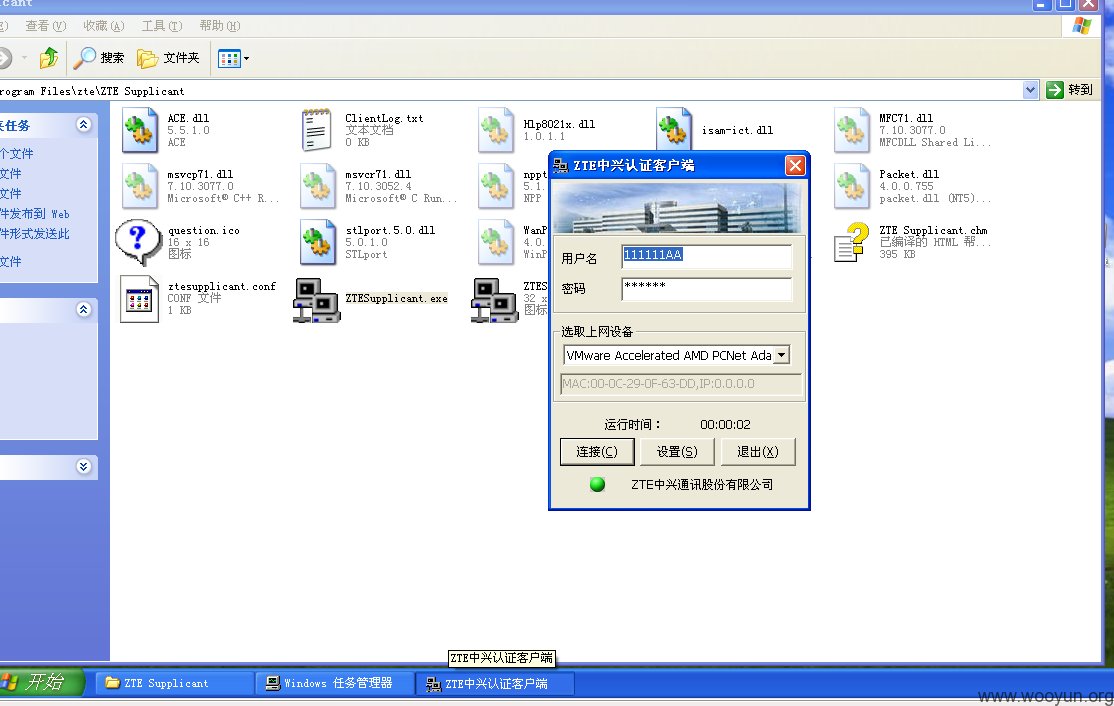Click the green status indicator light
This screenshot has height=706, width=1114.
(x=597, y=484)
